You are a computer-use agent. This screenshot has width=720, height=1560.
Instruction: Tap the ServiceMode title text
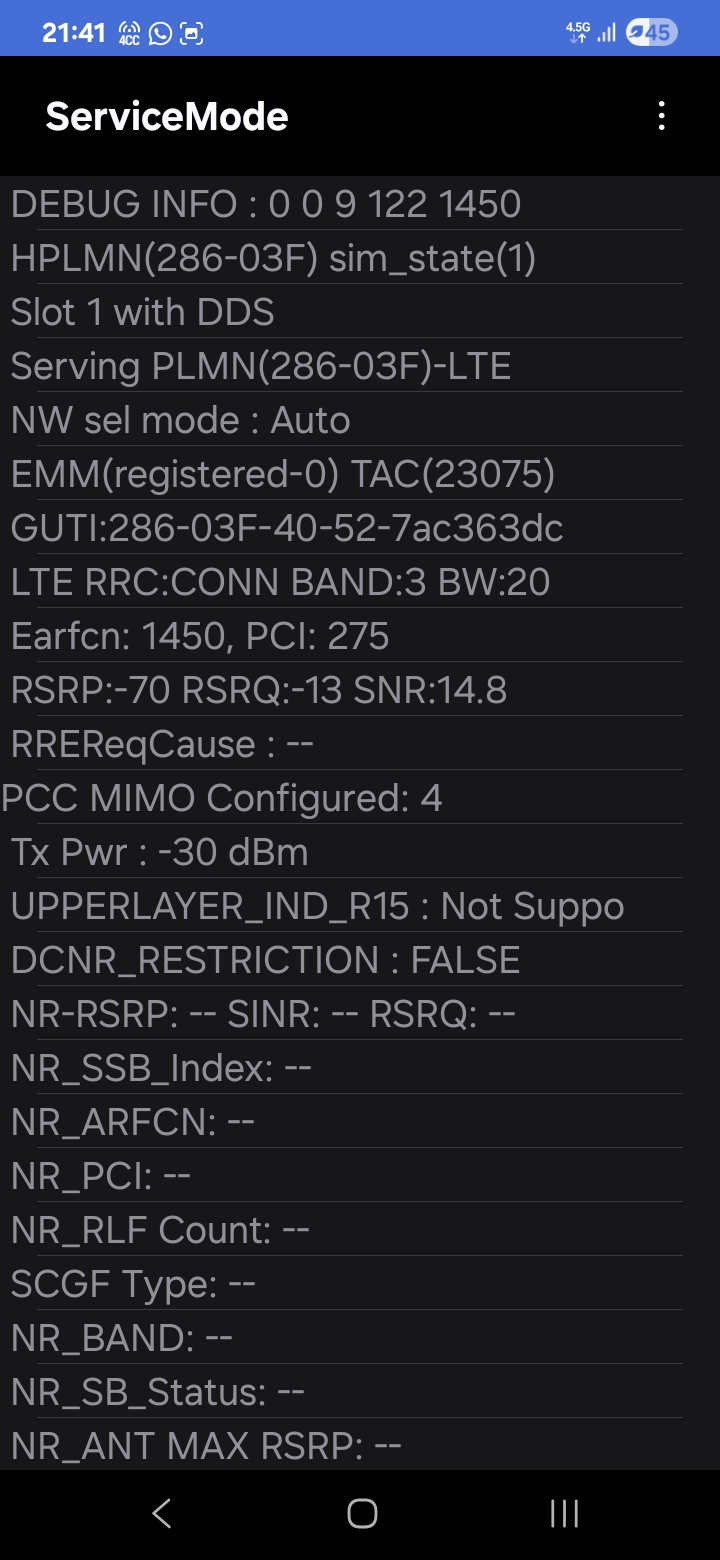pyautogui.click(x=167, y=117)
